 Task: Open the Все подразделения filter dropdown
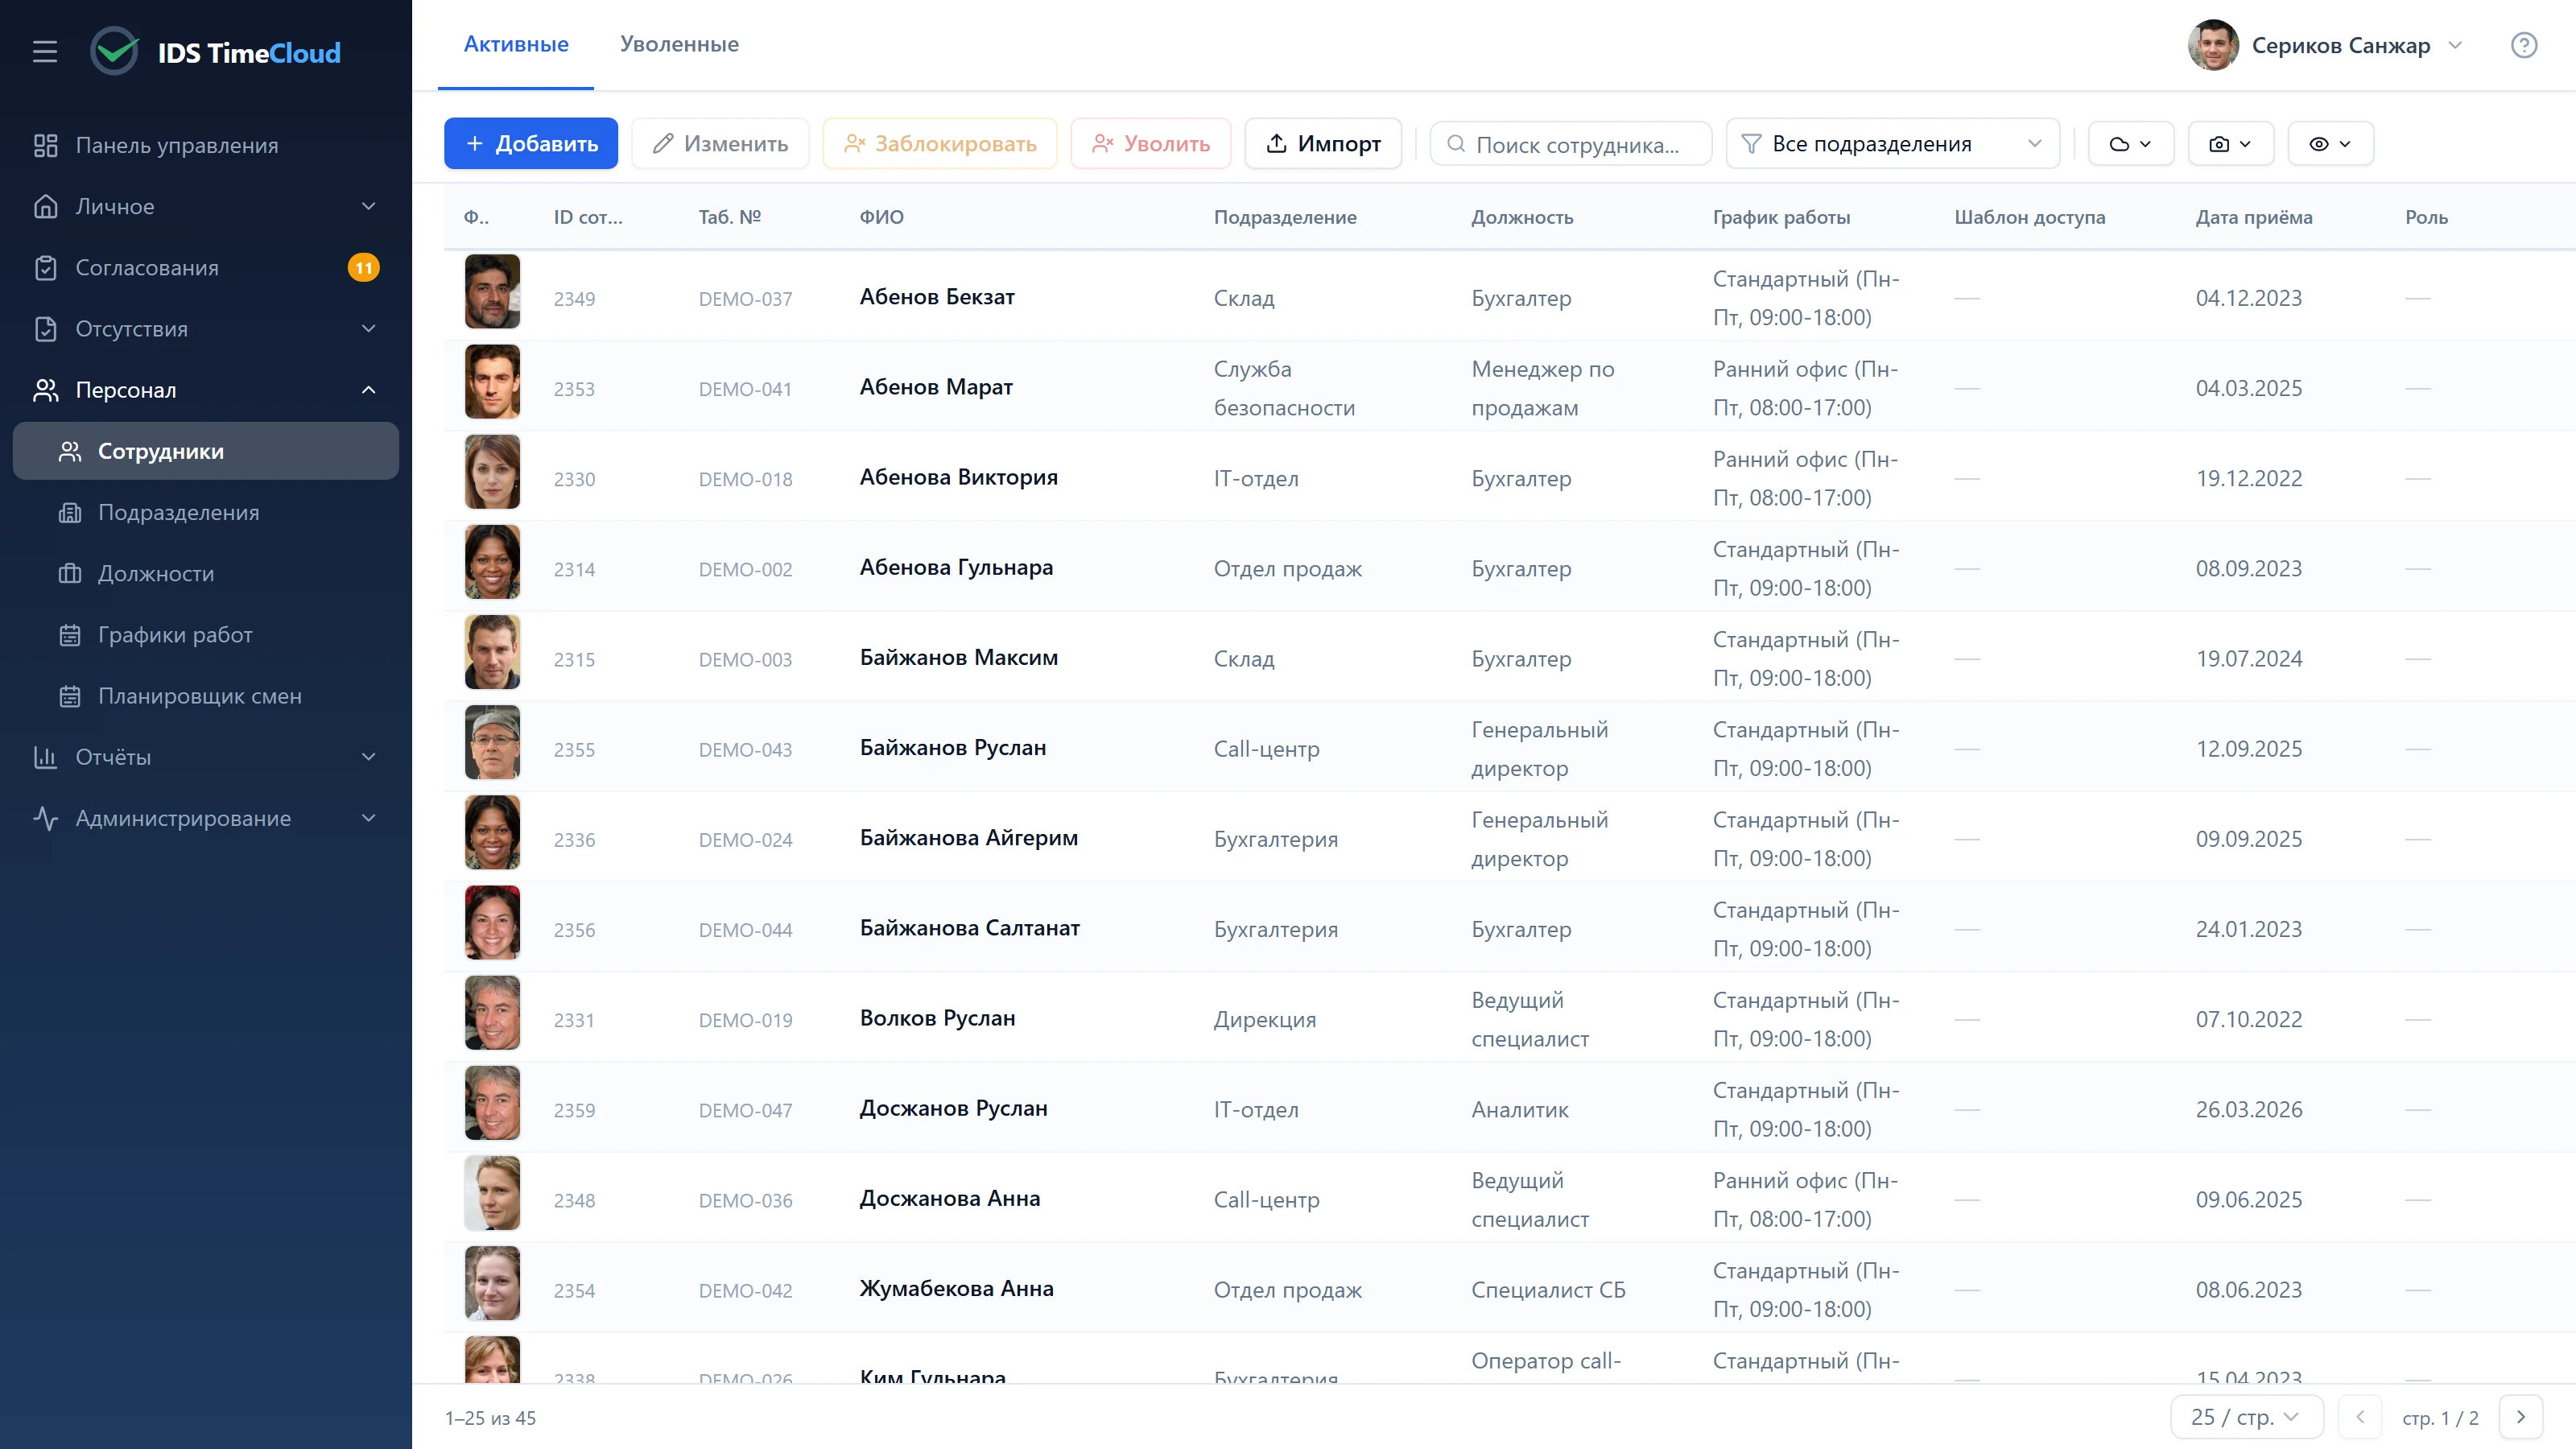tap(1893, 144)
